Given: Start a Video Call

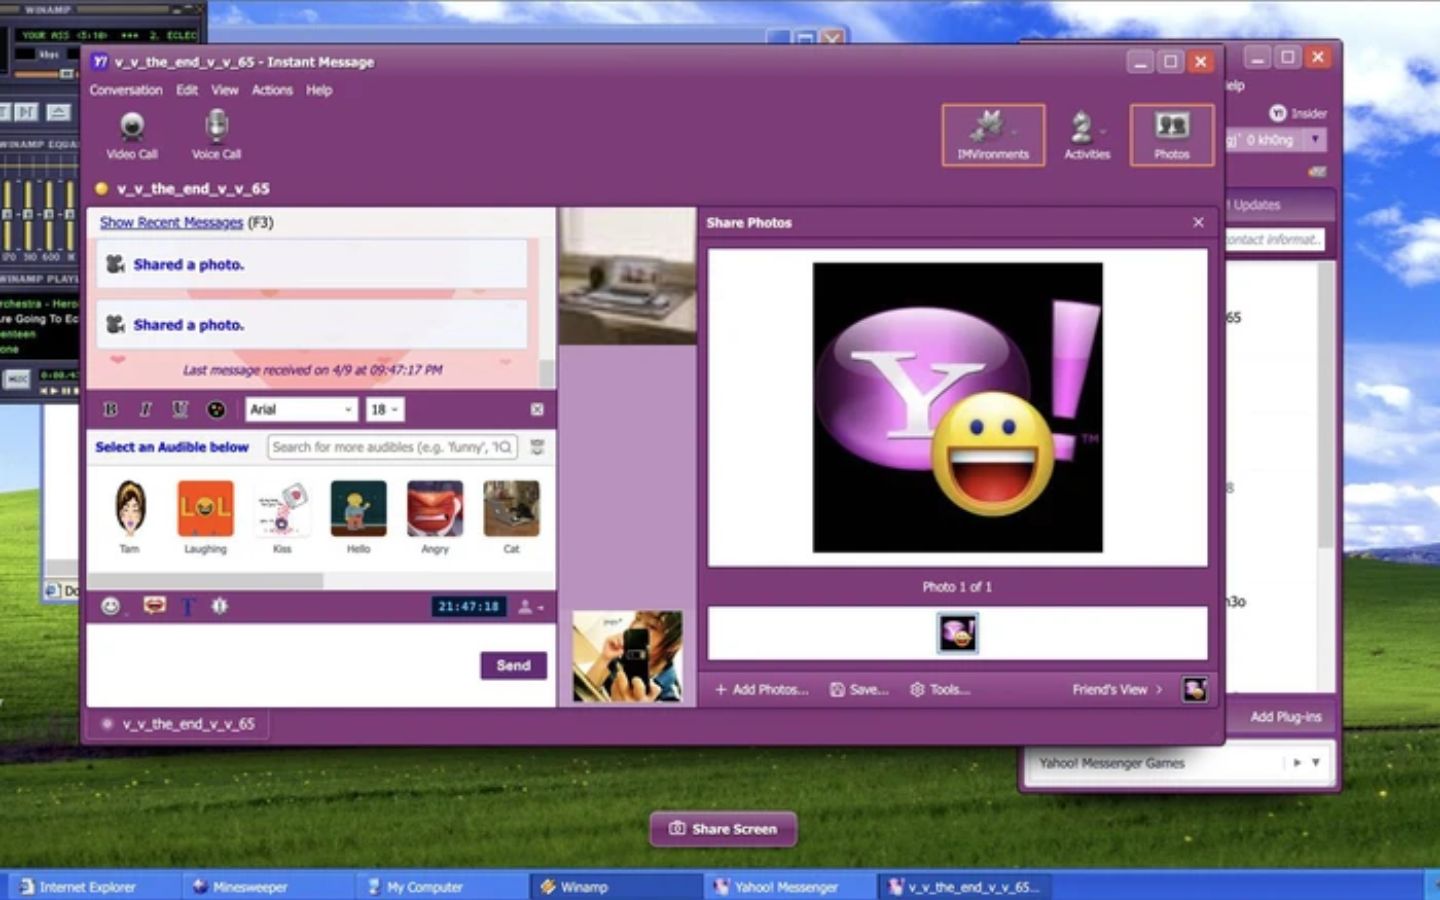Looking at the screenshot, I should click(x=131, y=133).
